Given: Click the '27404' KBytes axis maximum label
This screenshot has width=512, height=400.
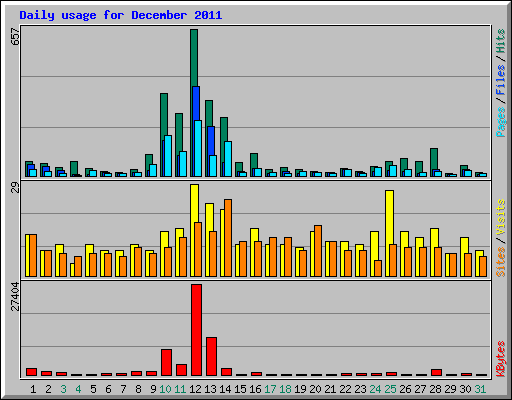Looking at the screenshot, I should [15, 296].
